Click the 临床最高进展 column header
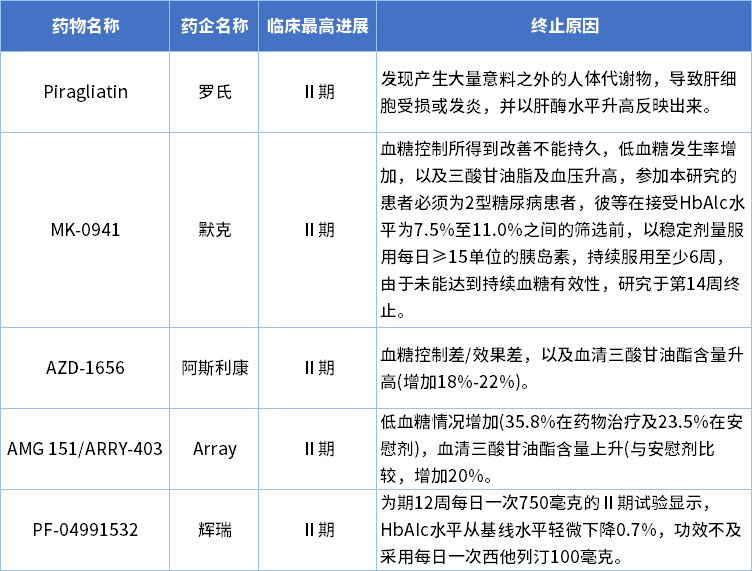Screen dimensions: 752x571 (x=317, y=26)
